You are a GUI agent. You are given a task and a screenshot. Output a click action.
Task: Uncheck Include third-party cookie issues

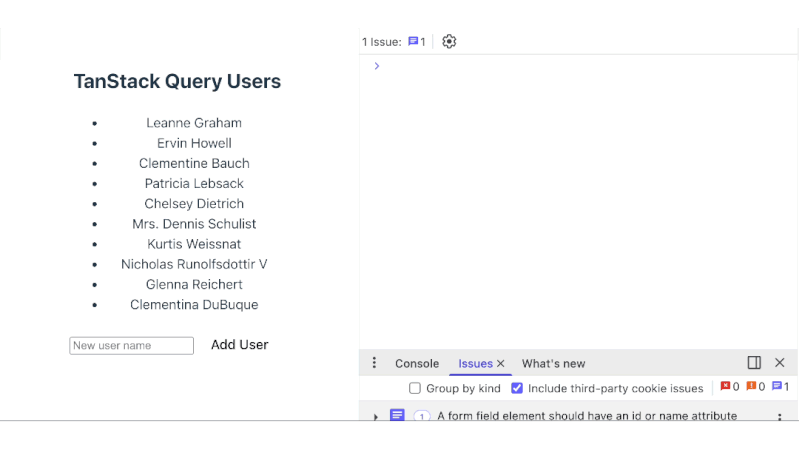(x=517, y=388)
